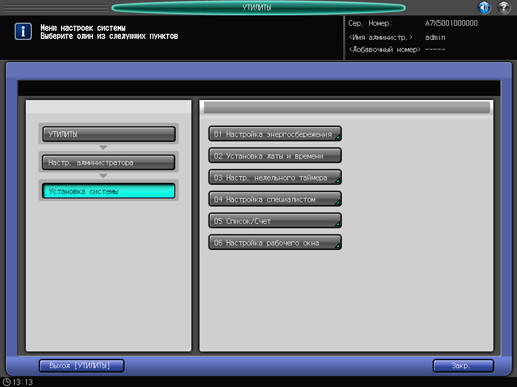Image resolution: width=517 pixels, height=387 pixels.
Task: Open the help question mark icon
Action: [x=504, y=7]
